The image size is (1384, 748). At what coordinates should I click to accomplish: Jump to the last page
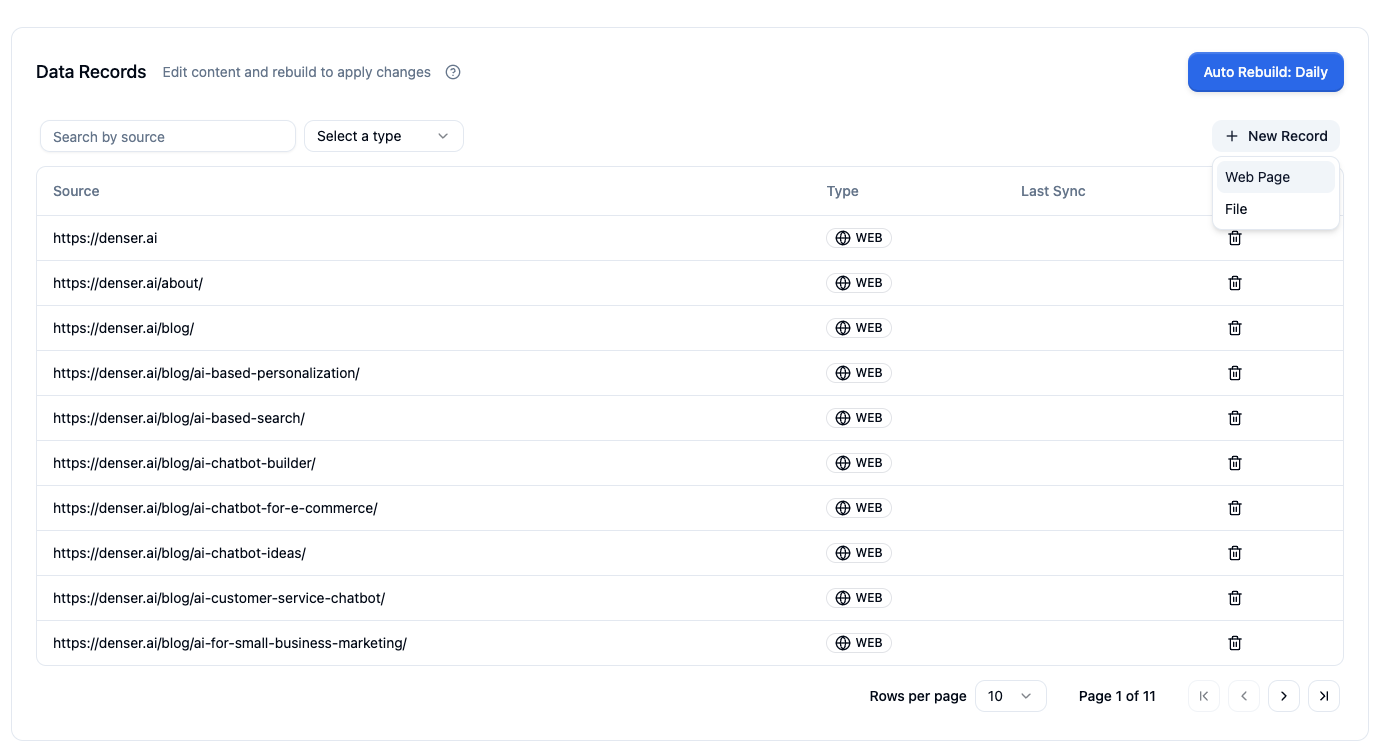1324,696
